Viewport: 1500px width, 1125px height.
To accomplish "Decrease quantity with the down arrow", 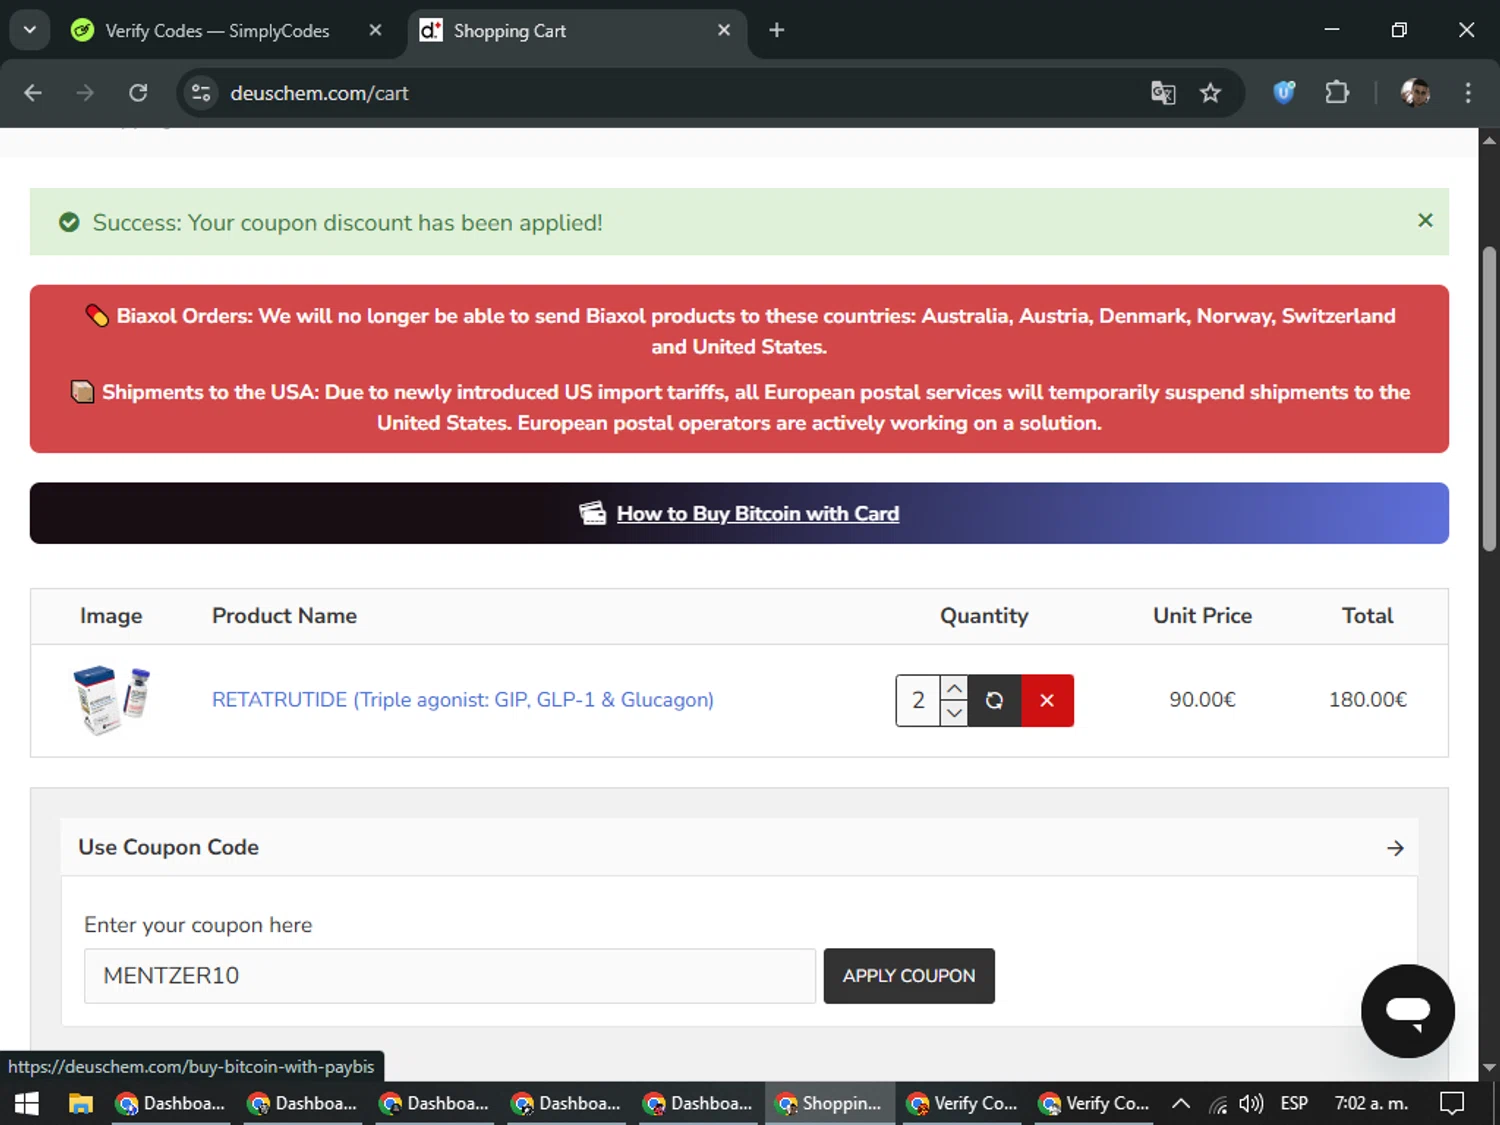I will tap(954, 713).
